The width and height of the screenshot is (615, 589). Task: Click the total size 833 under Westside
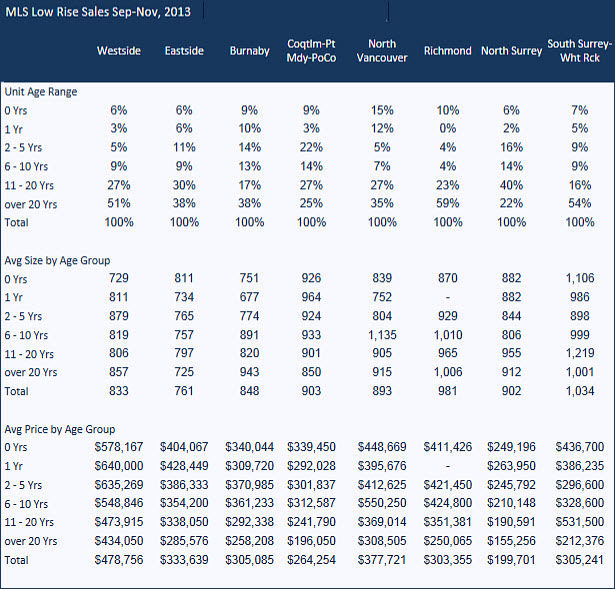click(x=119, y=391)
